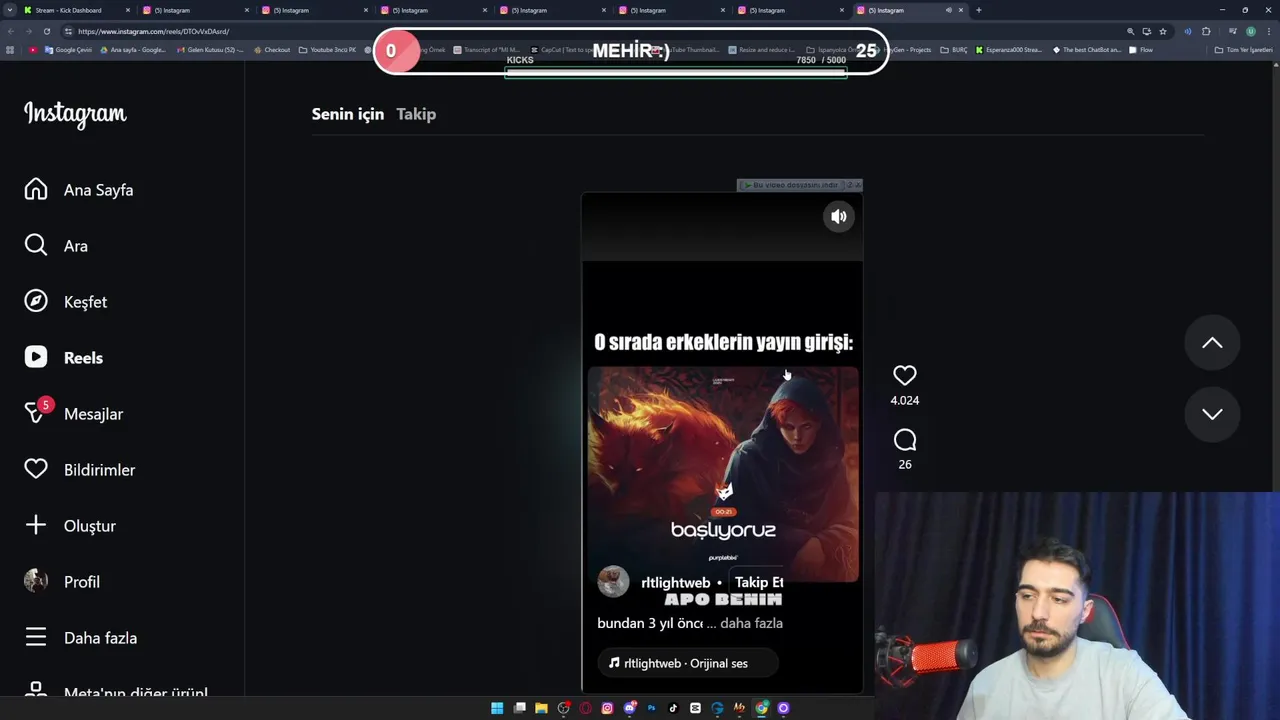Click the browser back arrow

11,31
